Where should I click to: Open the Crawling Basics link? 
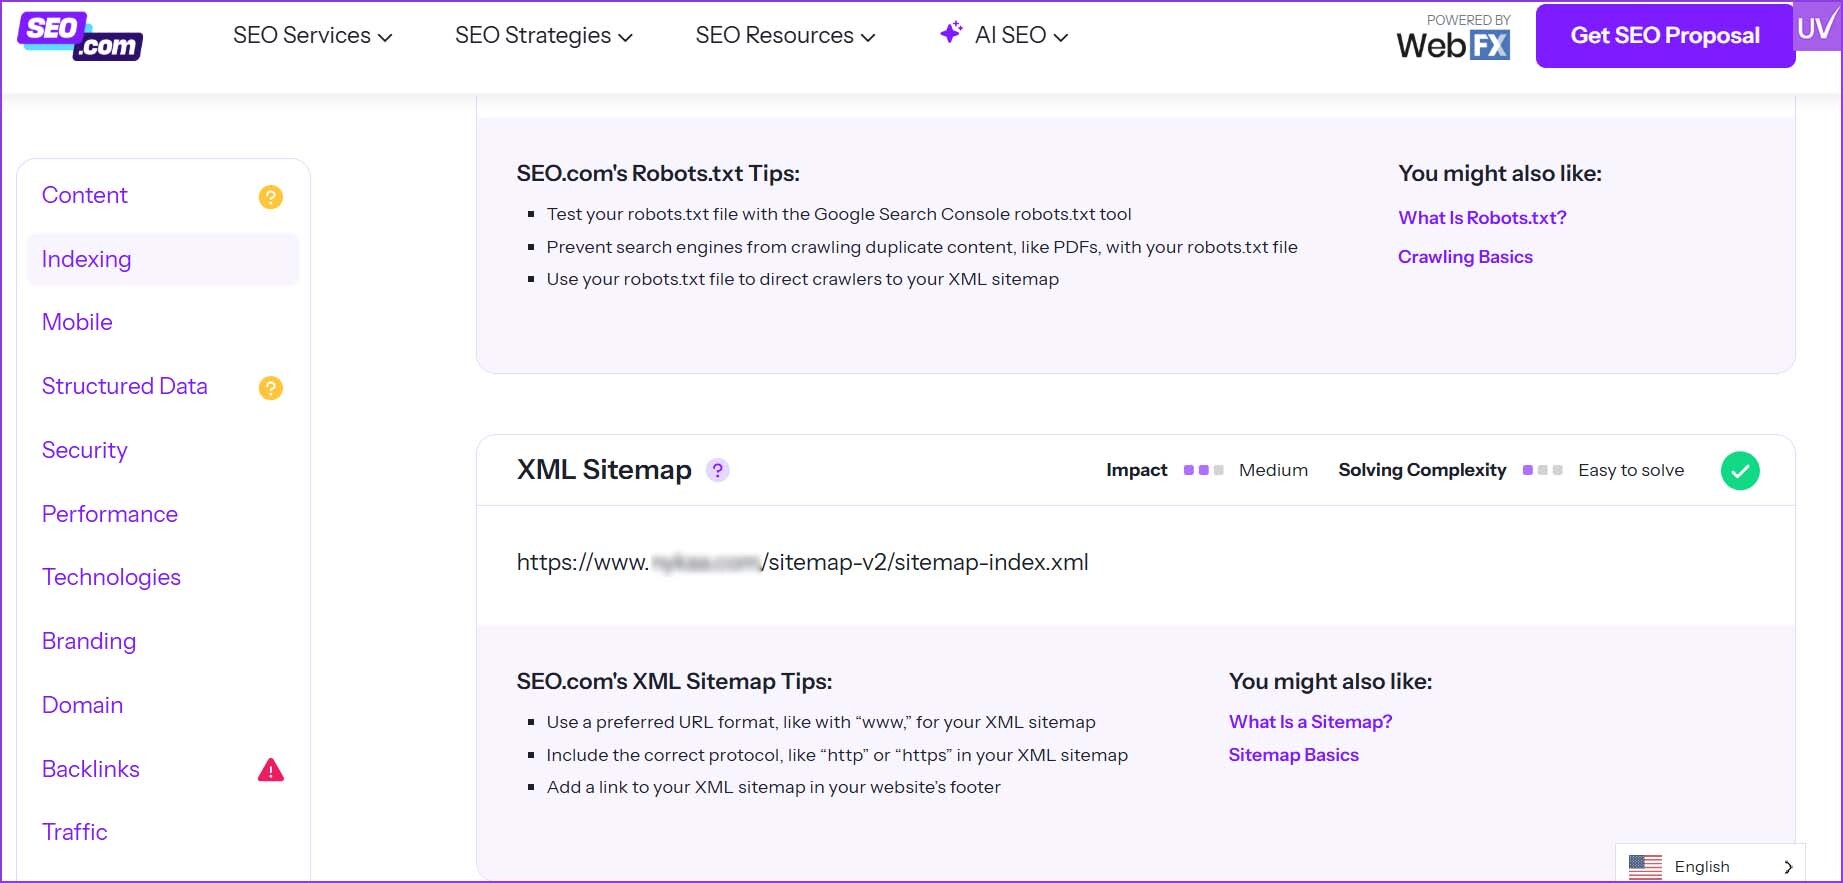coord(1465,257)
